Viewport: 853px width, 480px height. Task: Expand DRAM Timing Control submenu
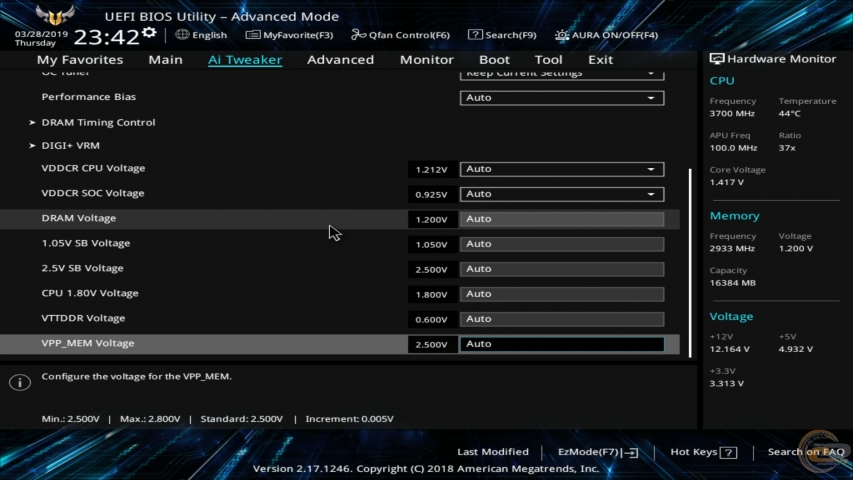coord(98,123)
